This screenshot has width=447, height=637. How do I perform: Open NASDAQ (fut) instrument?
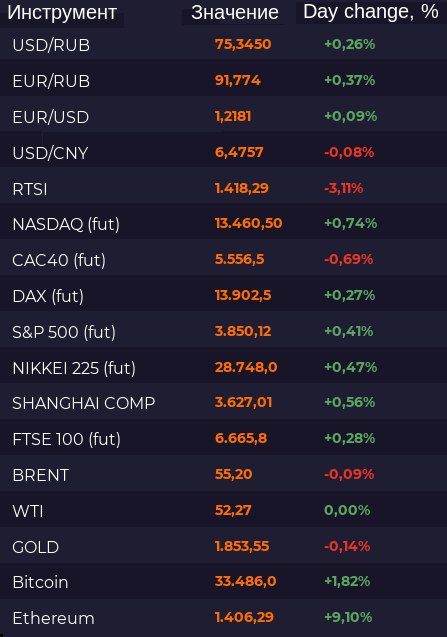tap(66, 224)
